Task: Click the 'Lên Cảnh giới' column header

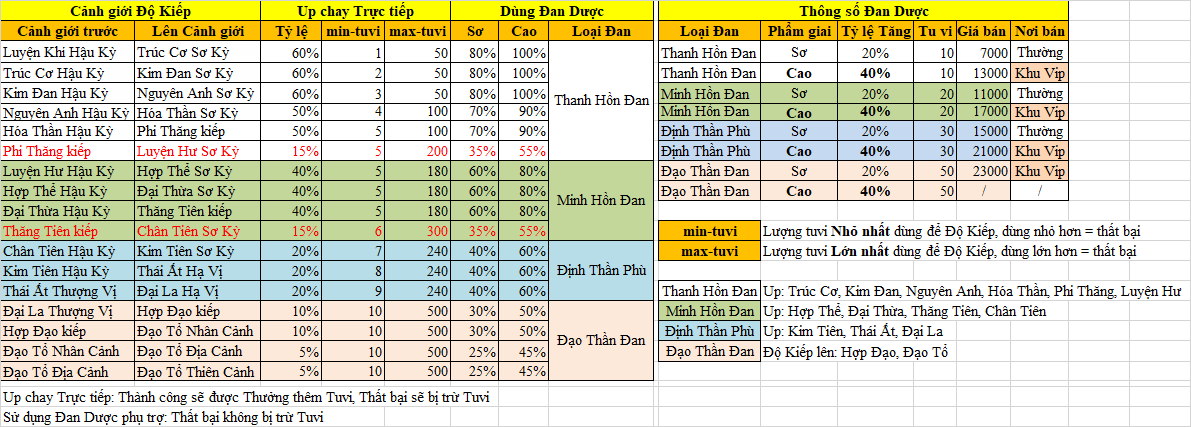Action: click(197, 31)
